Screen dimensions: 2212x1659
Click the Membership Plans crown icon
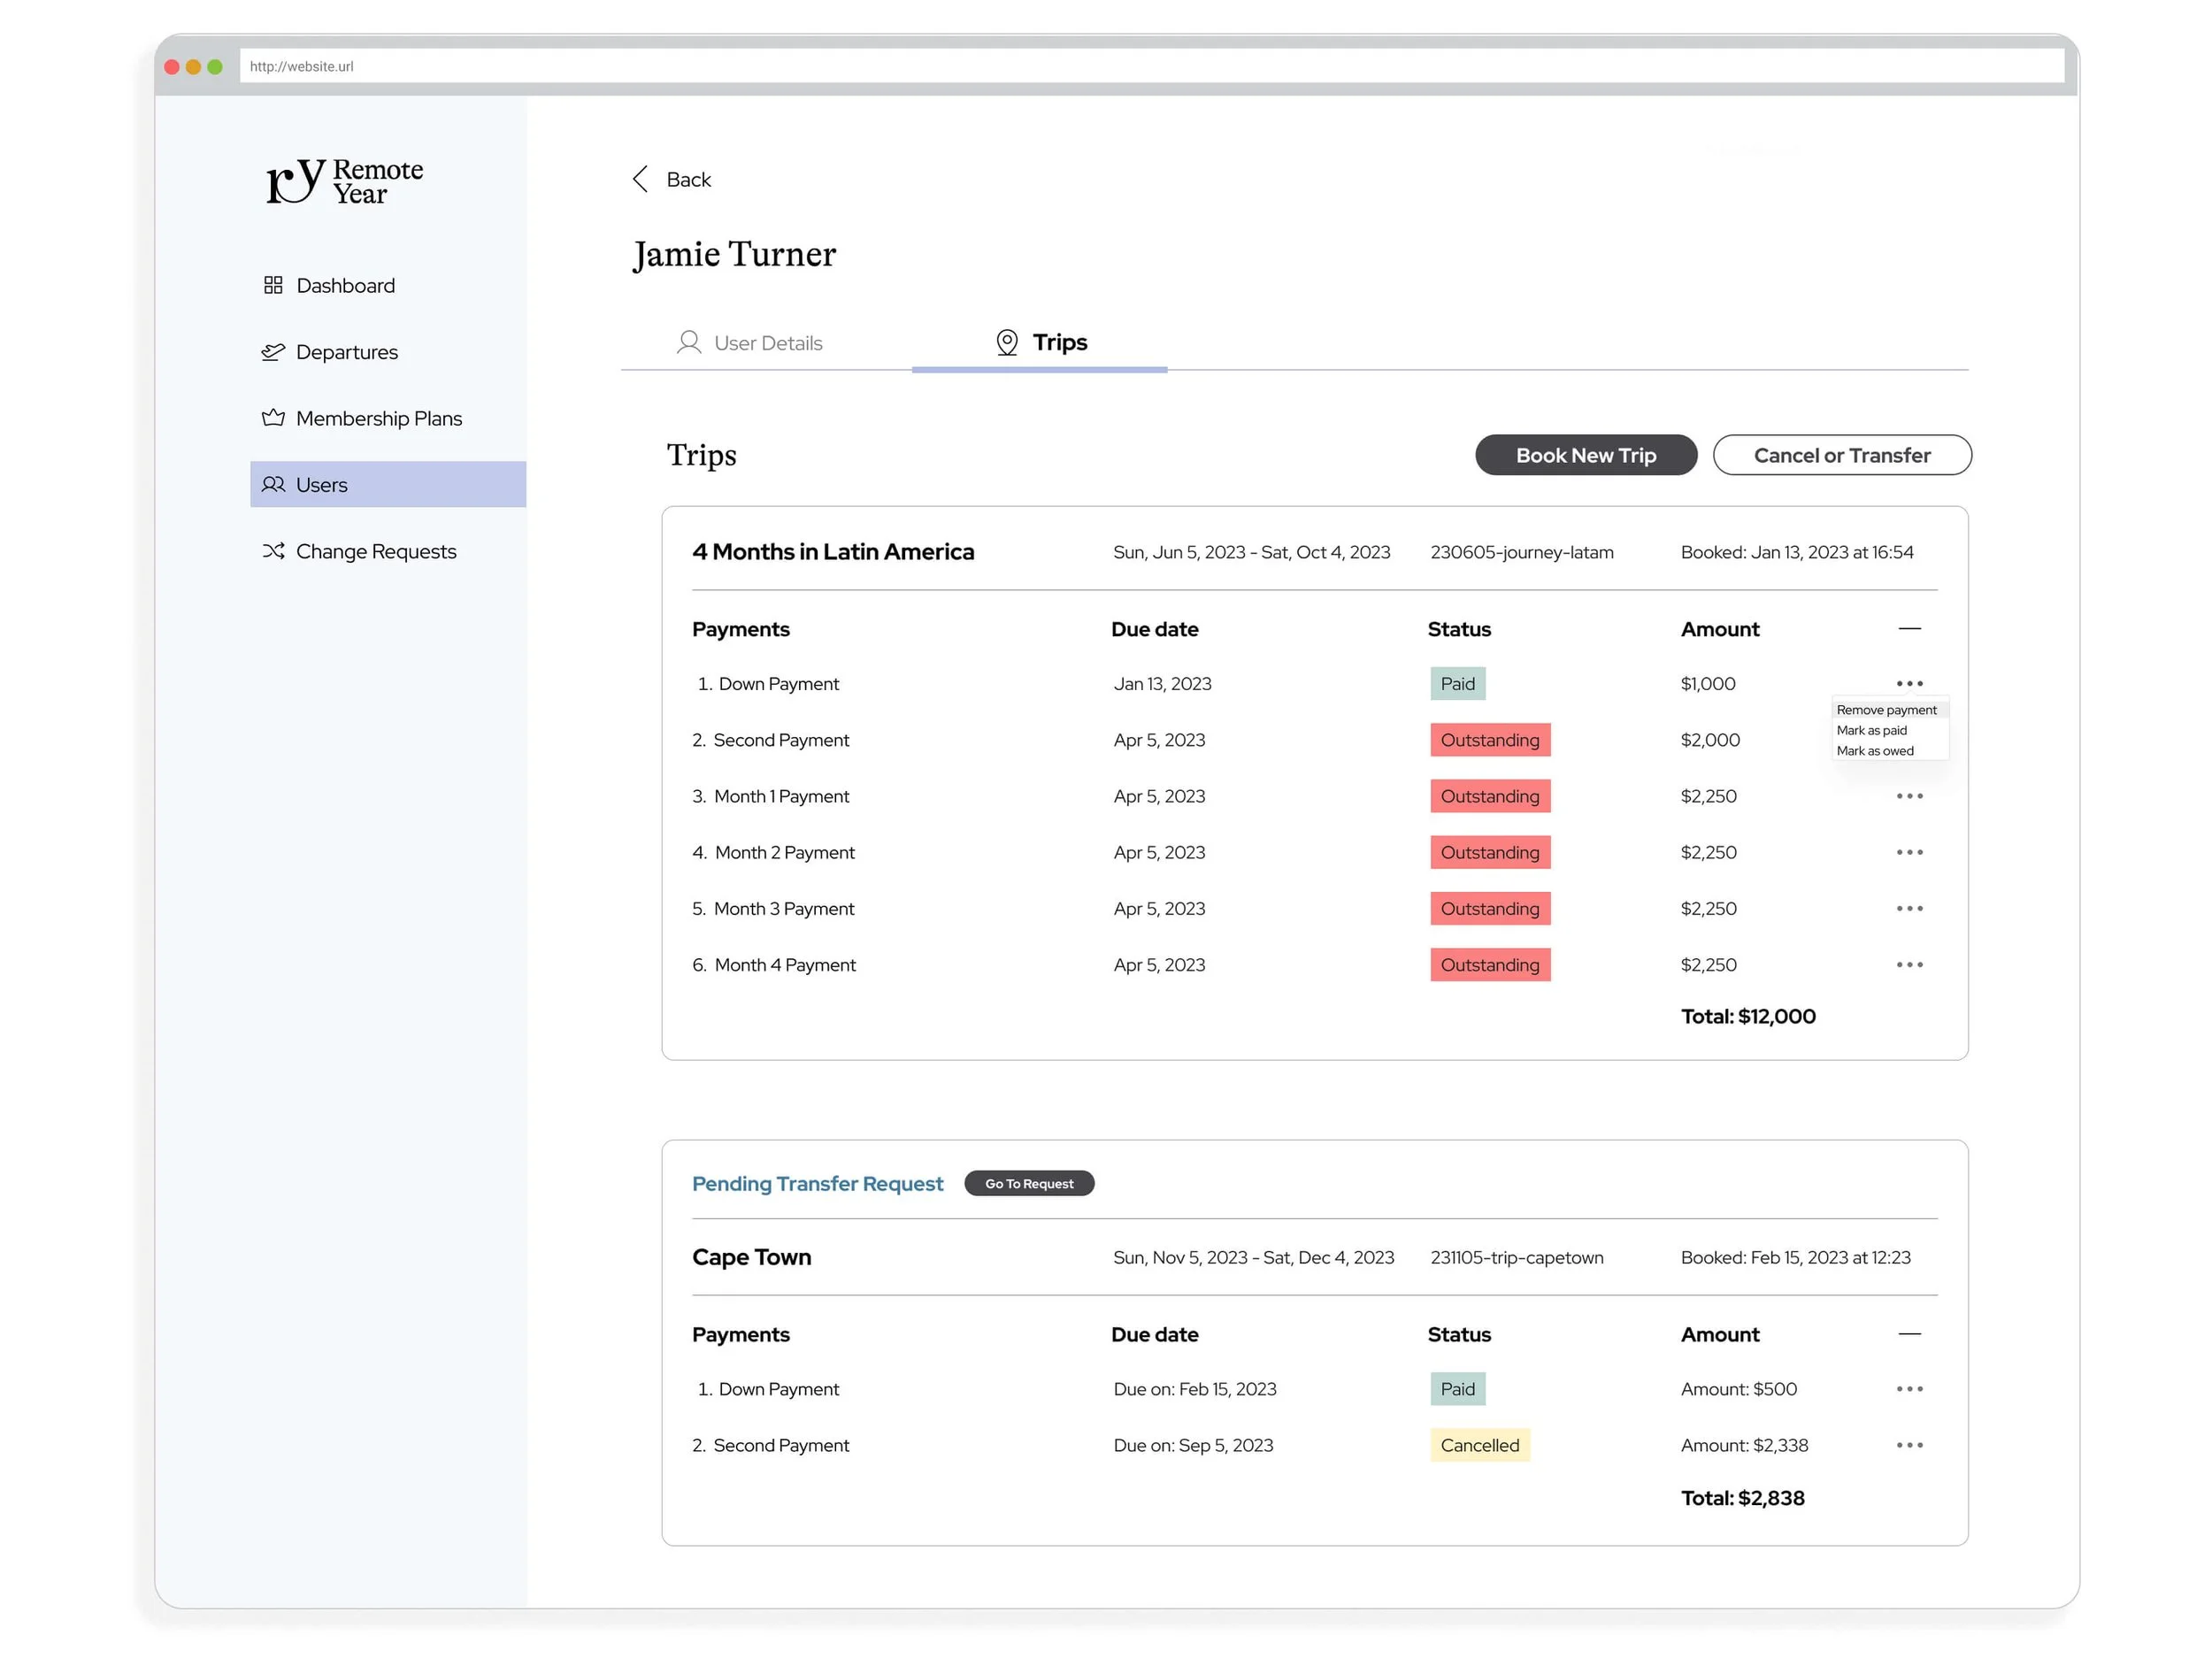273,418
